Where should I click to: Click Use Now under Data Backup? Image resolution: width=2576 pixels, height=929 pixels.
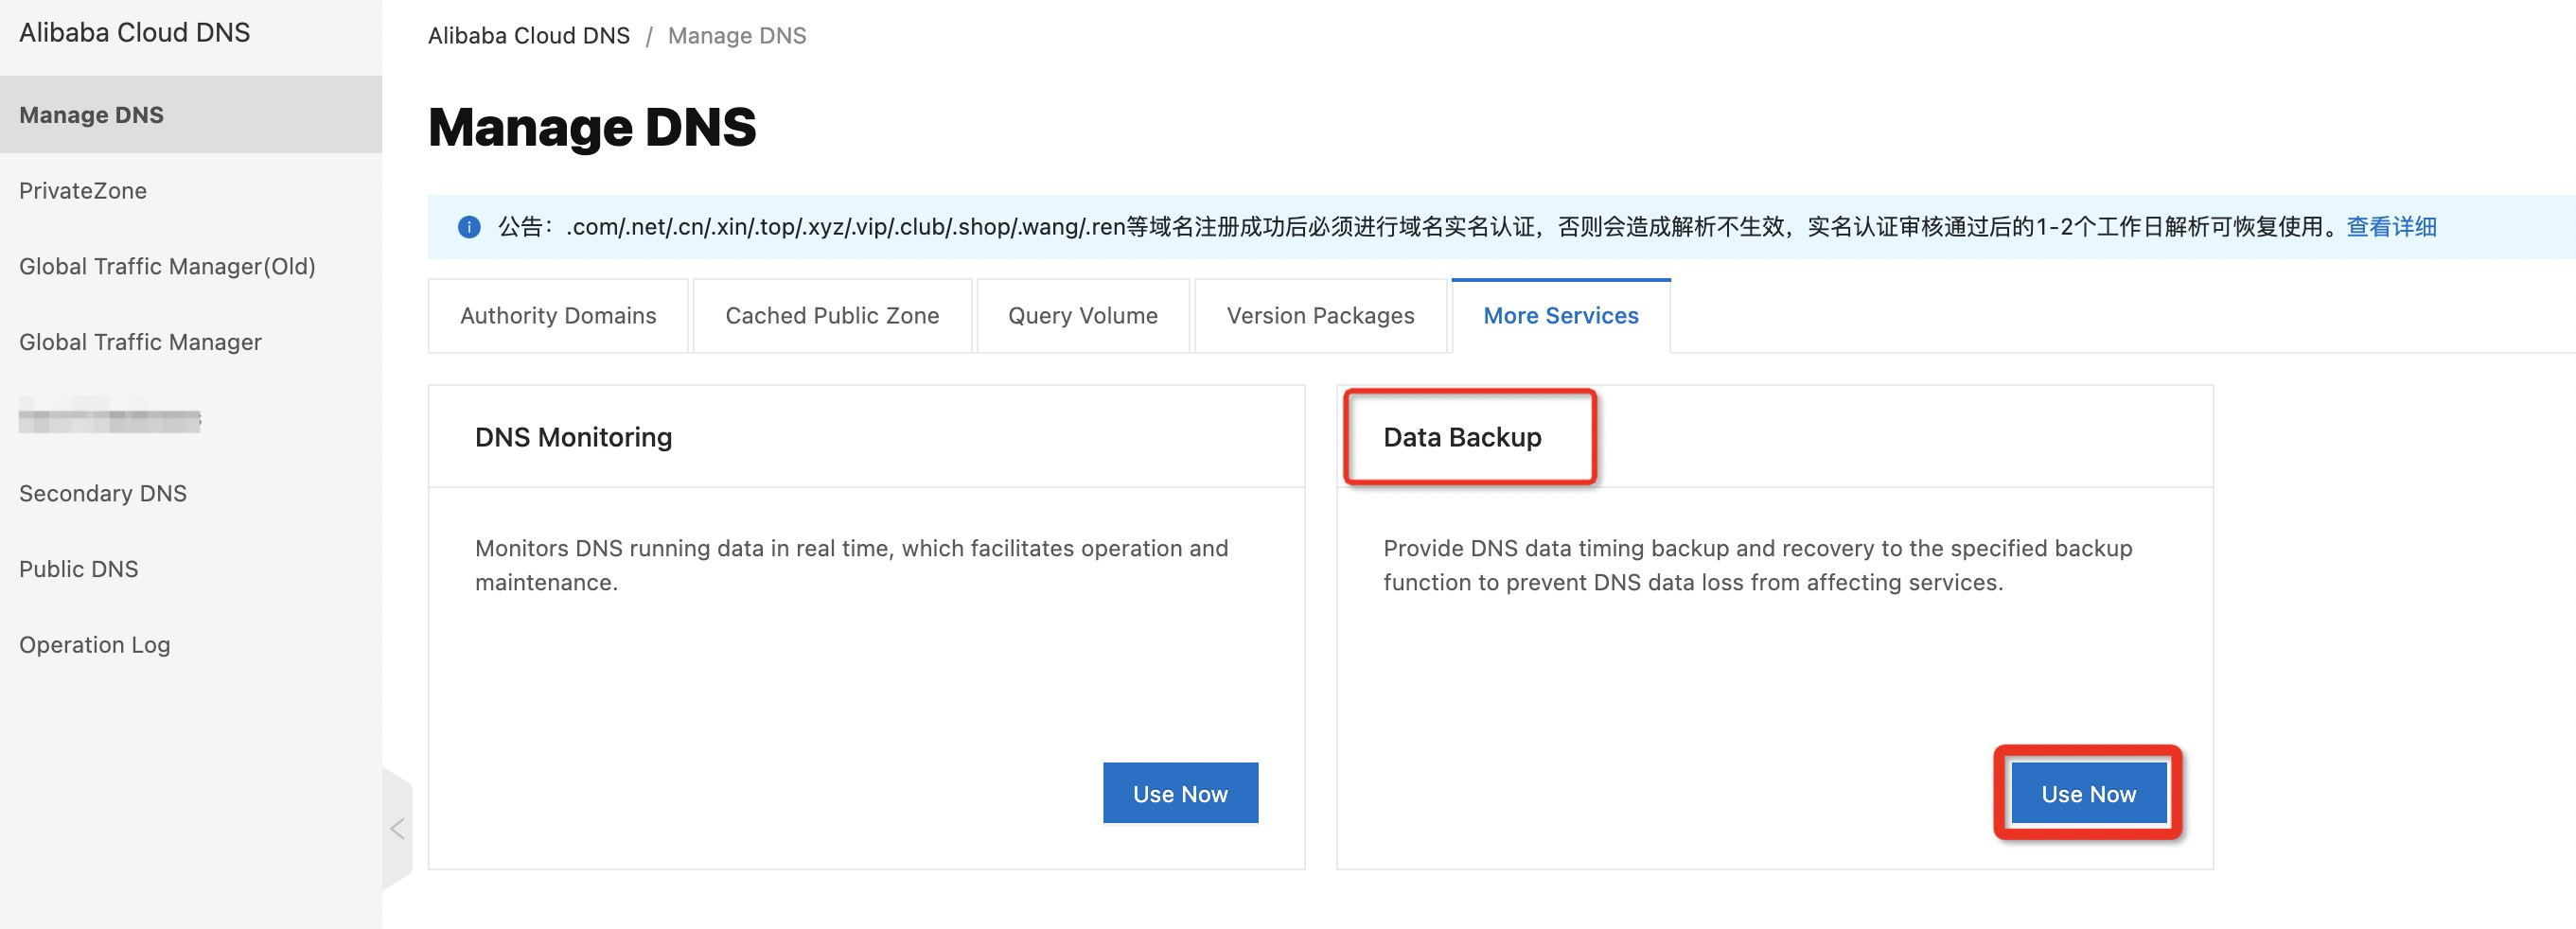2088,793
